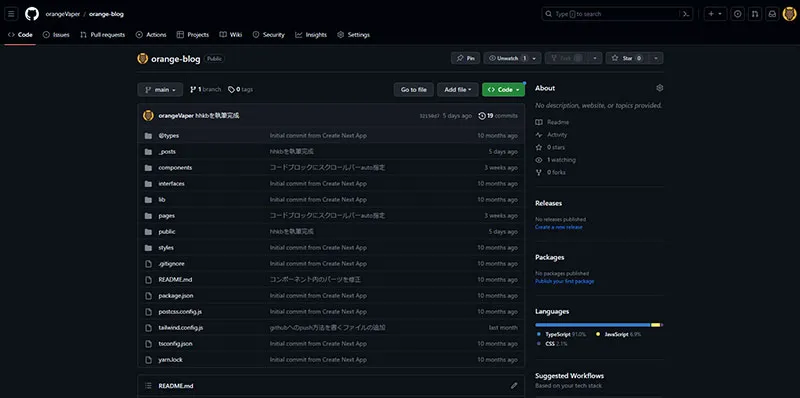
Task: Open the notifications inbox icon
Action: [x=772, y=14]
